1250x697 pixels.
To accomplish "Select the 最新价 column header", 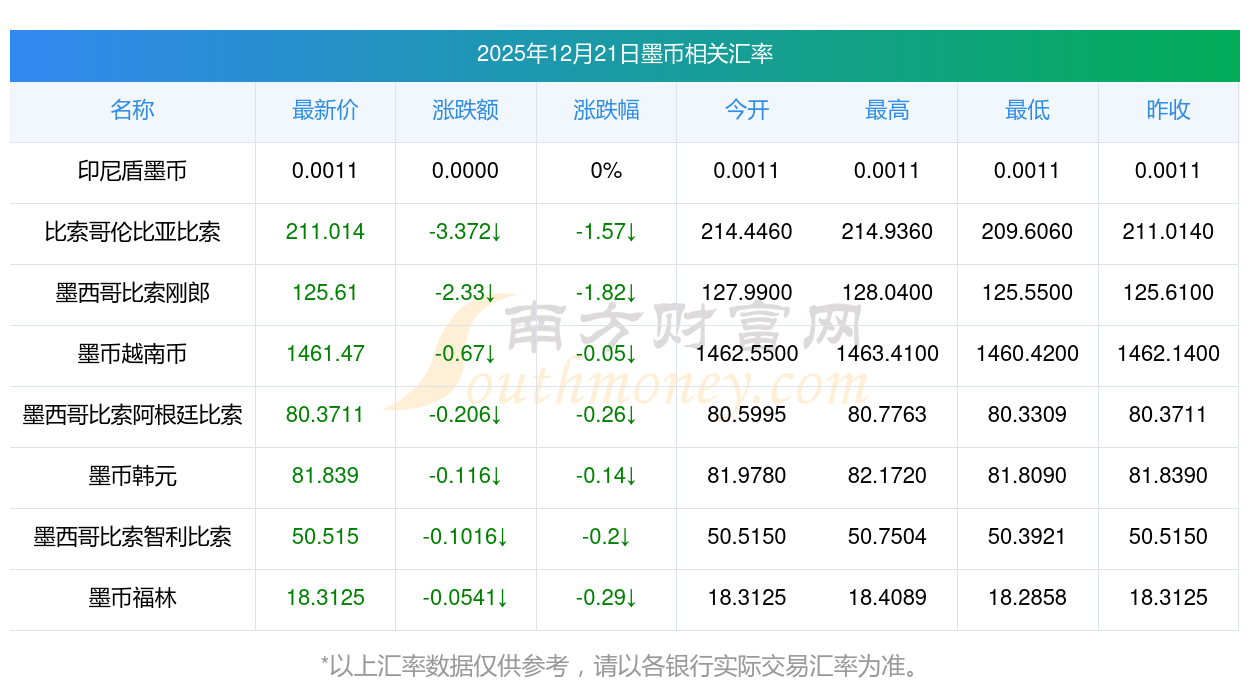I will point(325,110).
